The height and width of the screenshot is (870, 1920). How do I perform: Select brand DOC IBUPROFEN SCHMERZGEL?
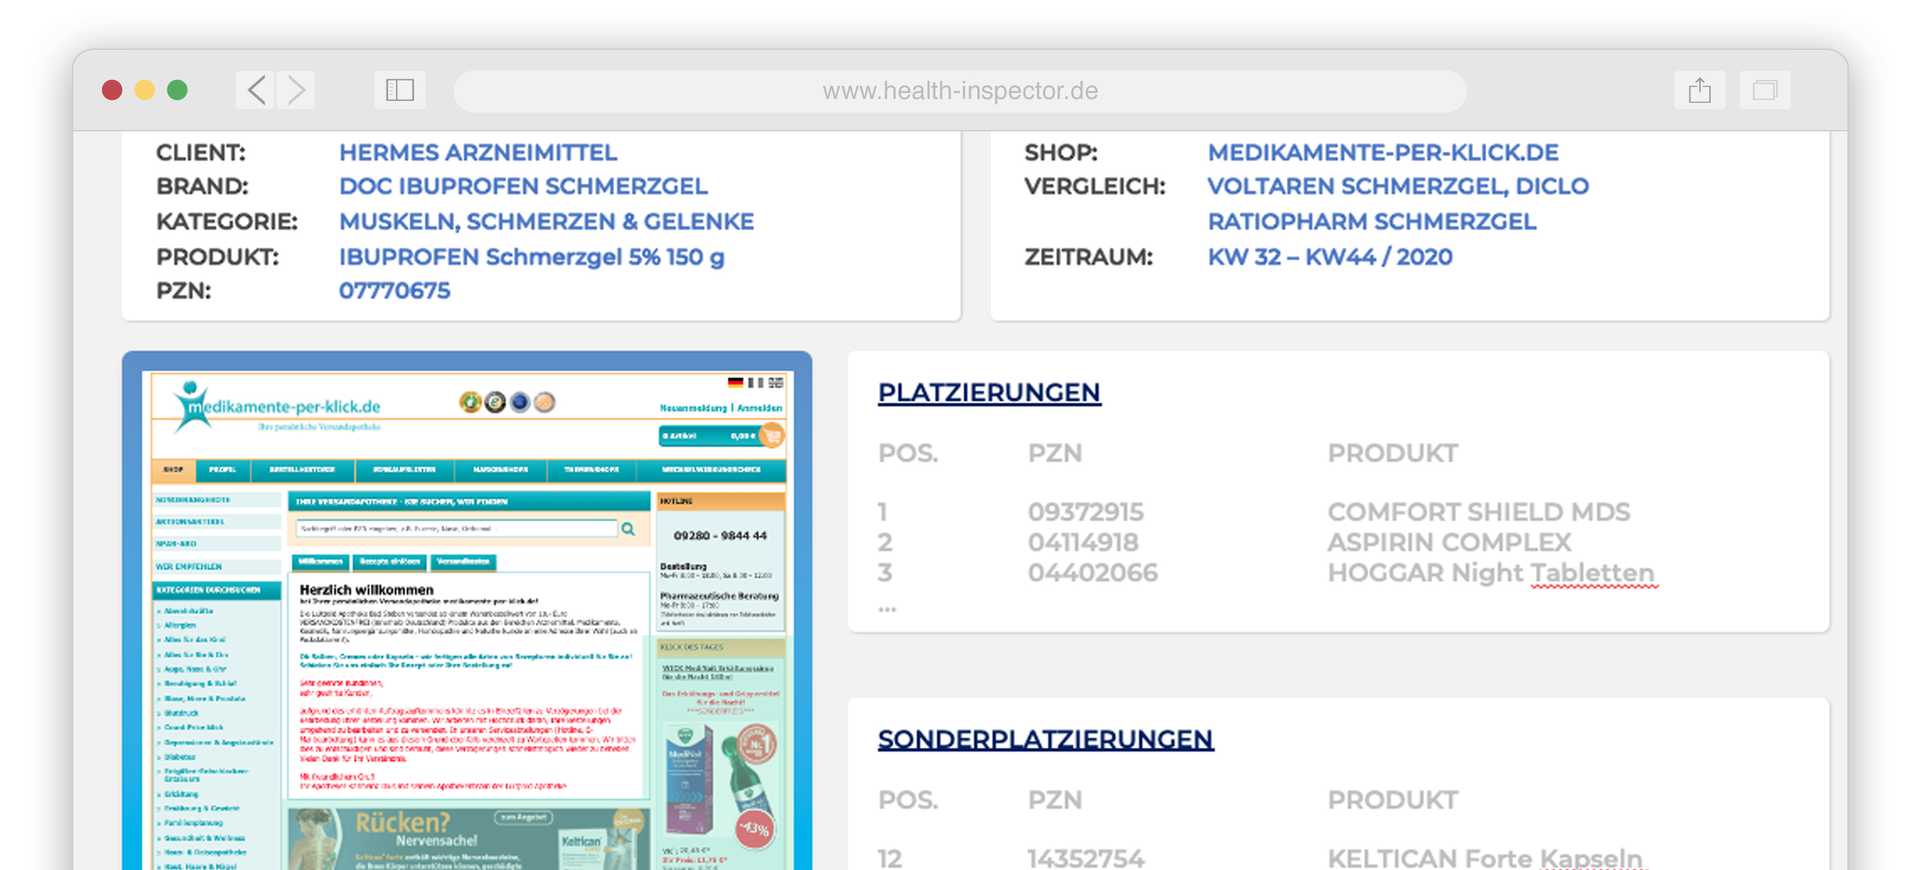click(523, 187)
